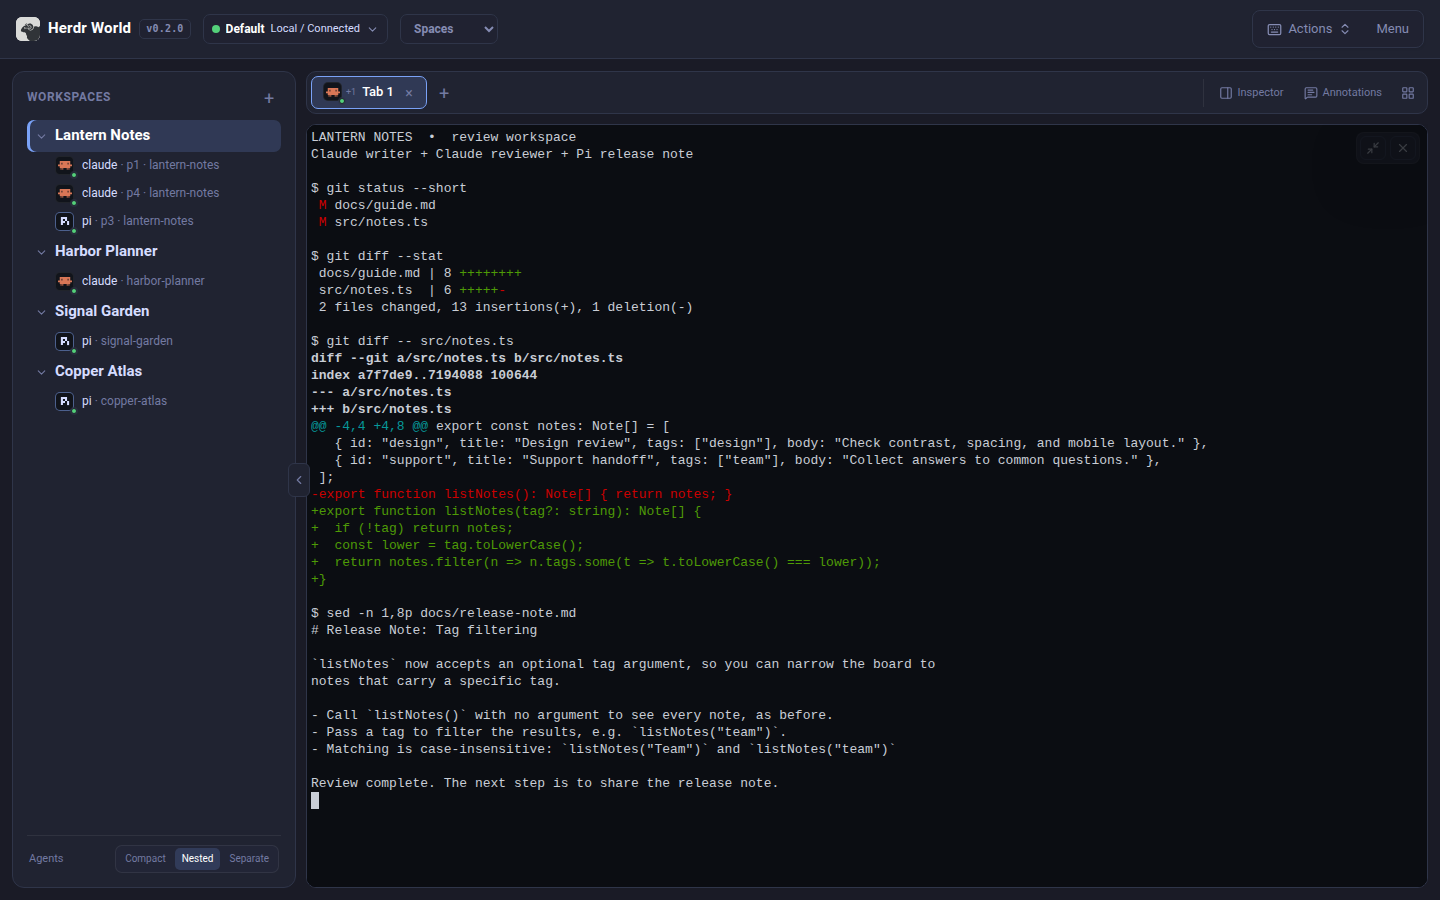The height and width of the screenshot is (900, 1440).
Task: Add a new workspace with plus icon
Action: [x=269, y=98]
